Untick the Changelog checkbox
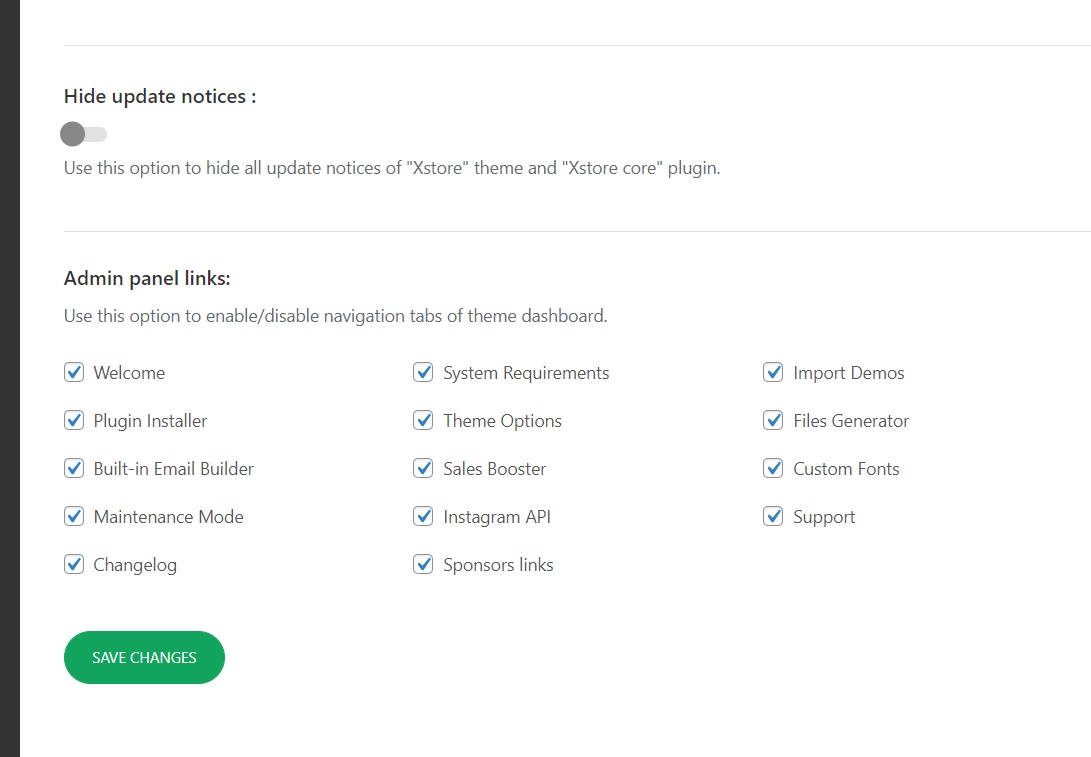The image size is (1091, 757). tap(74, 565)
